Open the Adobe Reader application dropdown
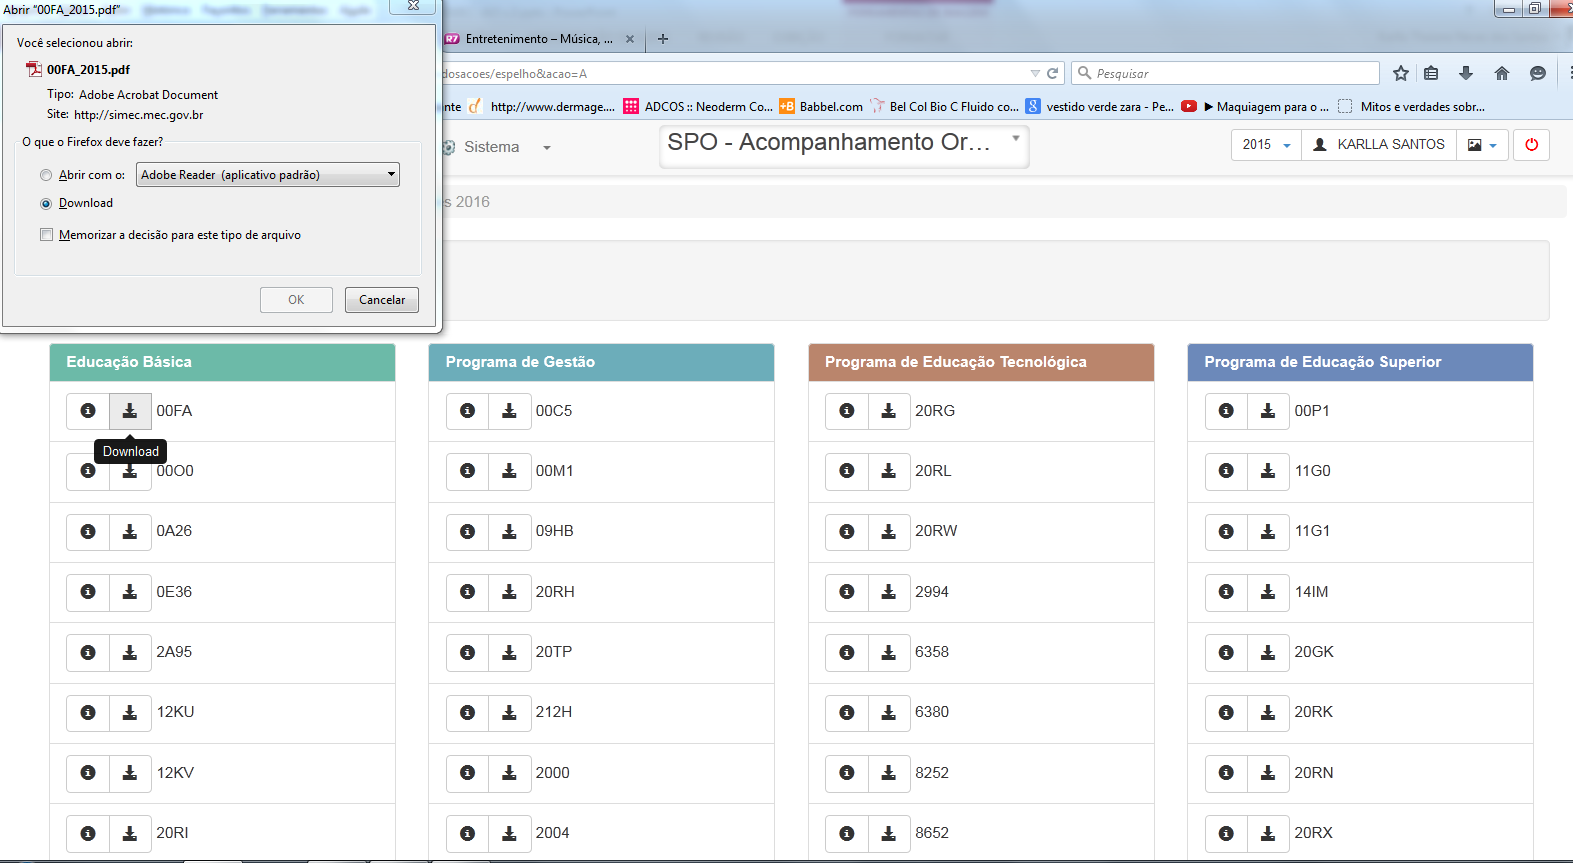This screenshot has width=1573, height=863. click(x=268, y=175)
